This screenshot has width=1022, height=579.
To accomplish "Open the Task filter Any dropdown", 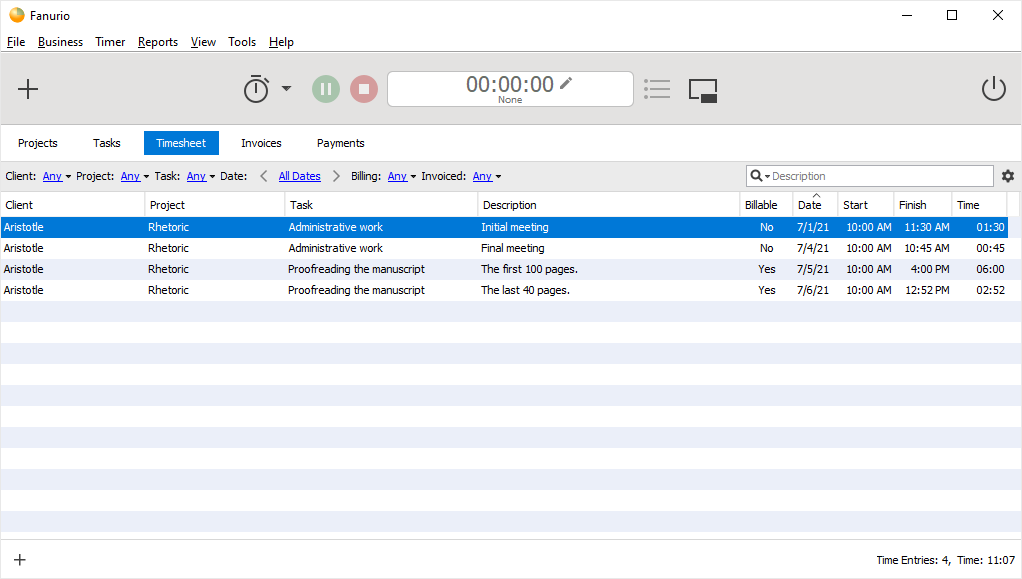I will coord(201,176).
